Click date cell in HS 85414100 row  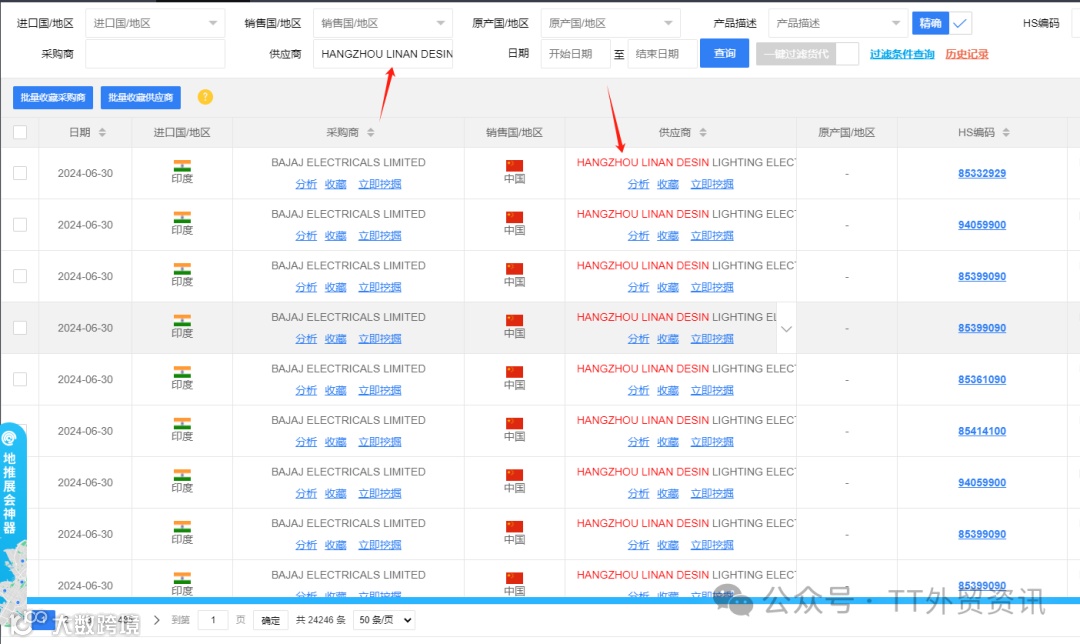[85, 431]
